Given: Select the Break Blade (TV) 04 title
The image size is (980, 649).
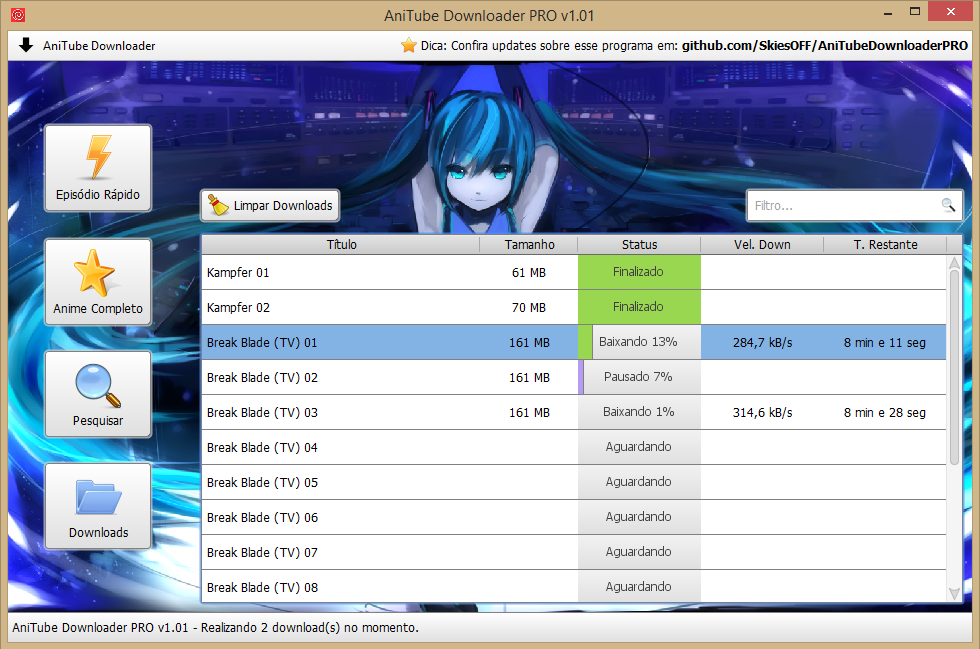Looking at the screenshot, I should pyautogui.click(x=262, y=448).
